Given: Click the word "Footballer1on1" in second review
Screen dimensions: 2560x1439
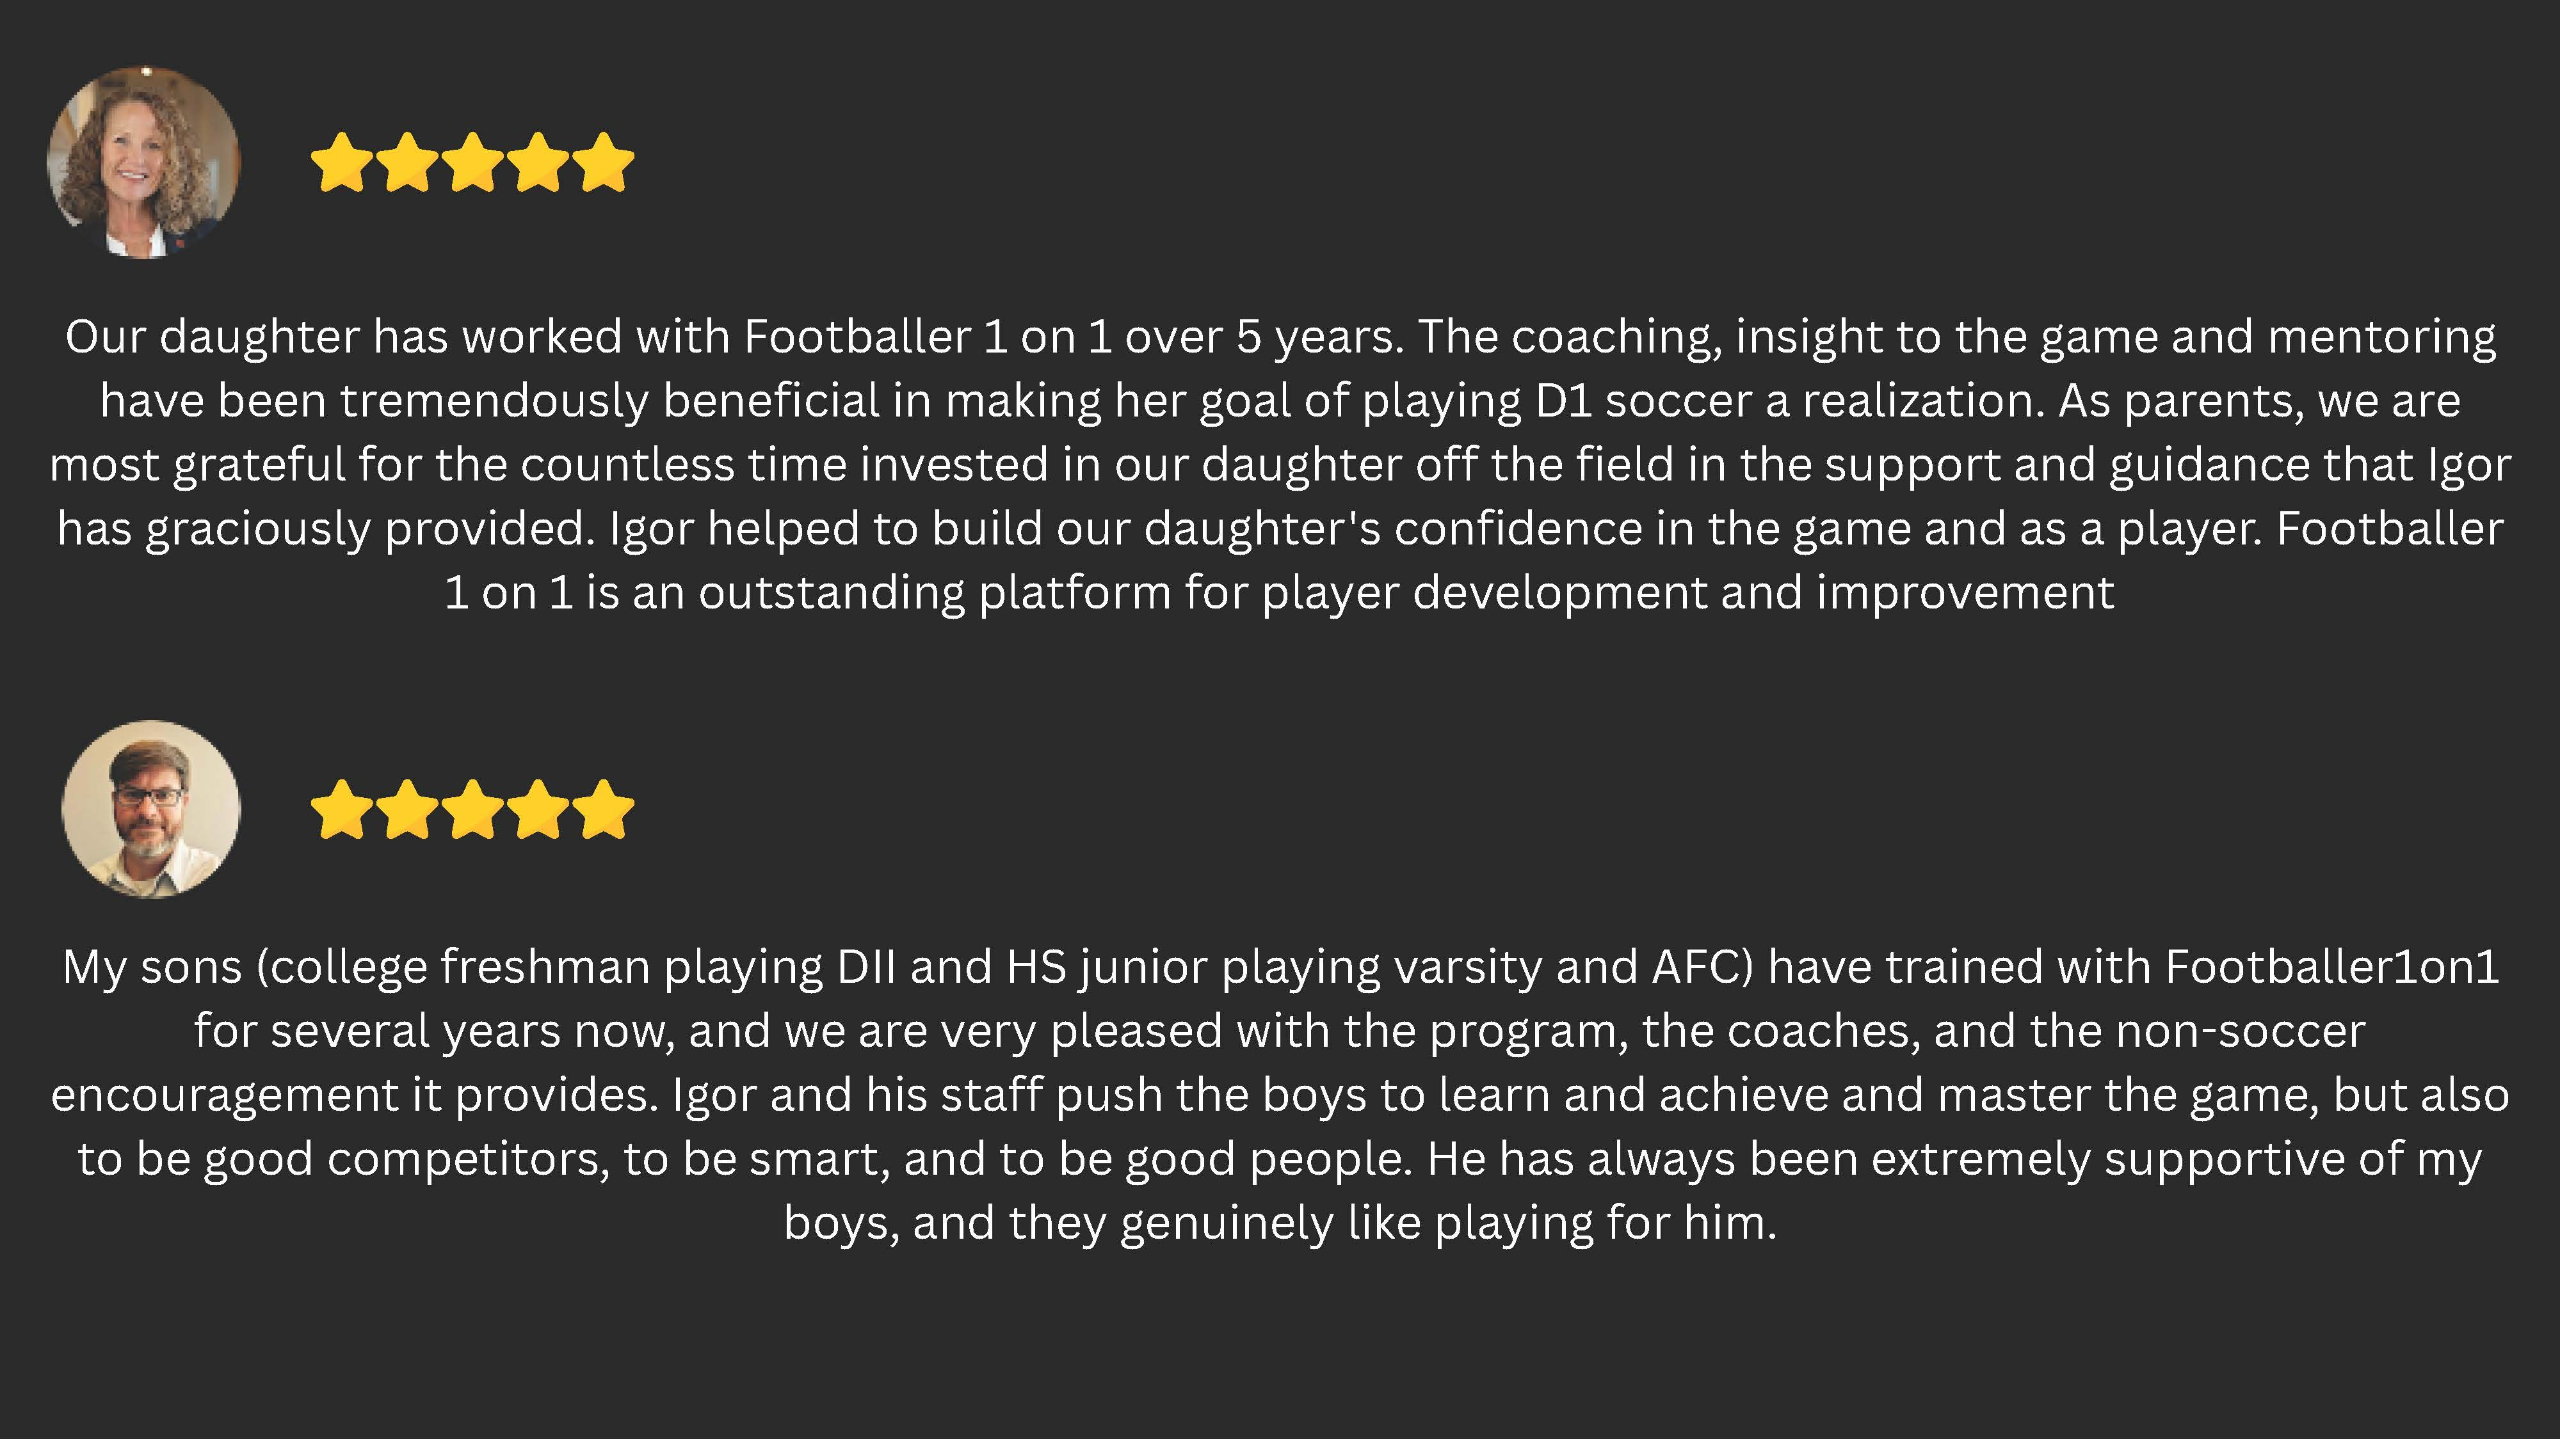Looking at the screenshot, I should pos(2332,967).
